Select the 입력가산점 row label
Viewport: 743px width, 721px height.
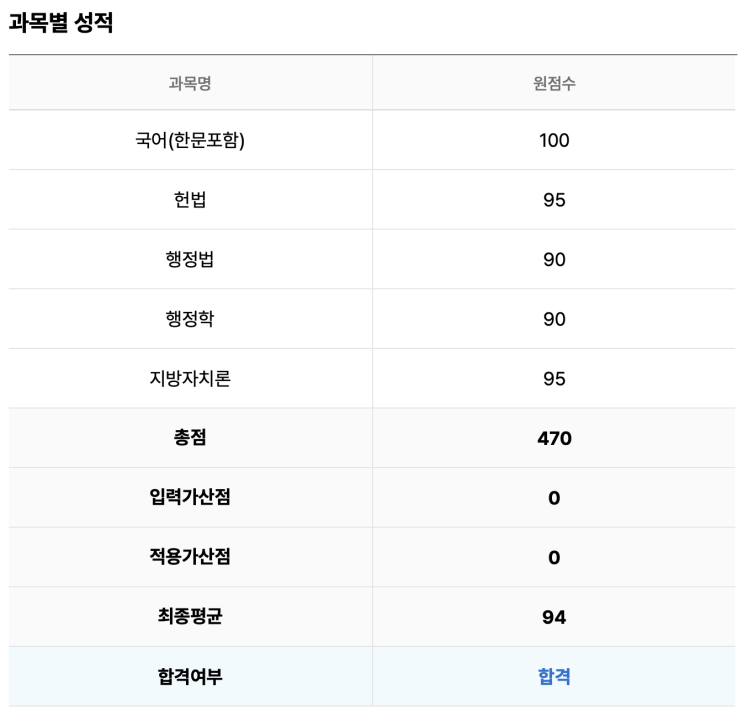point(190,498)
